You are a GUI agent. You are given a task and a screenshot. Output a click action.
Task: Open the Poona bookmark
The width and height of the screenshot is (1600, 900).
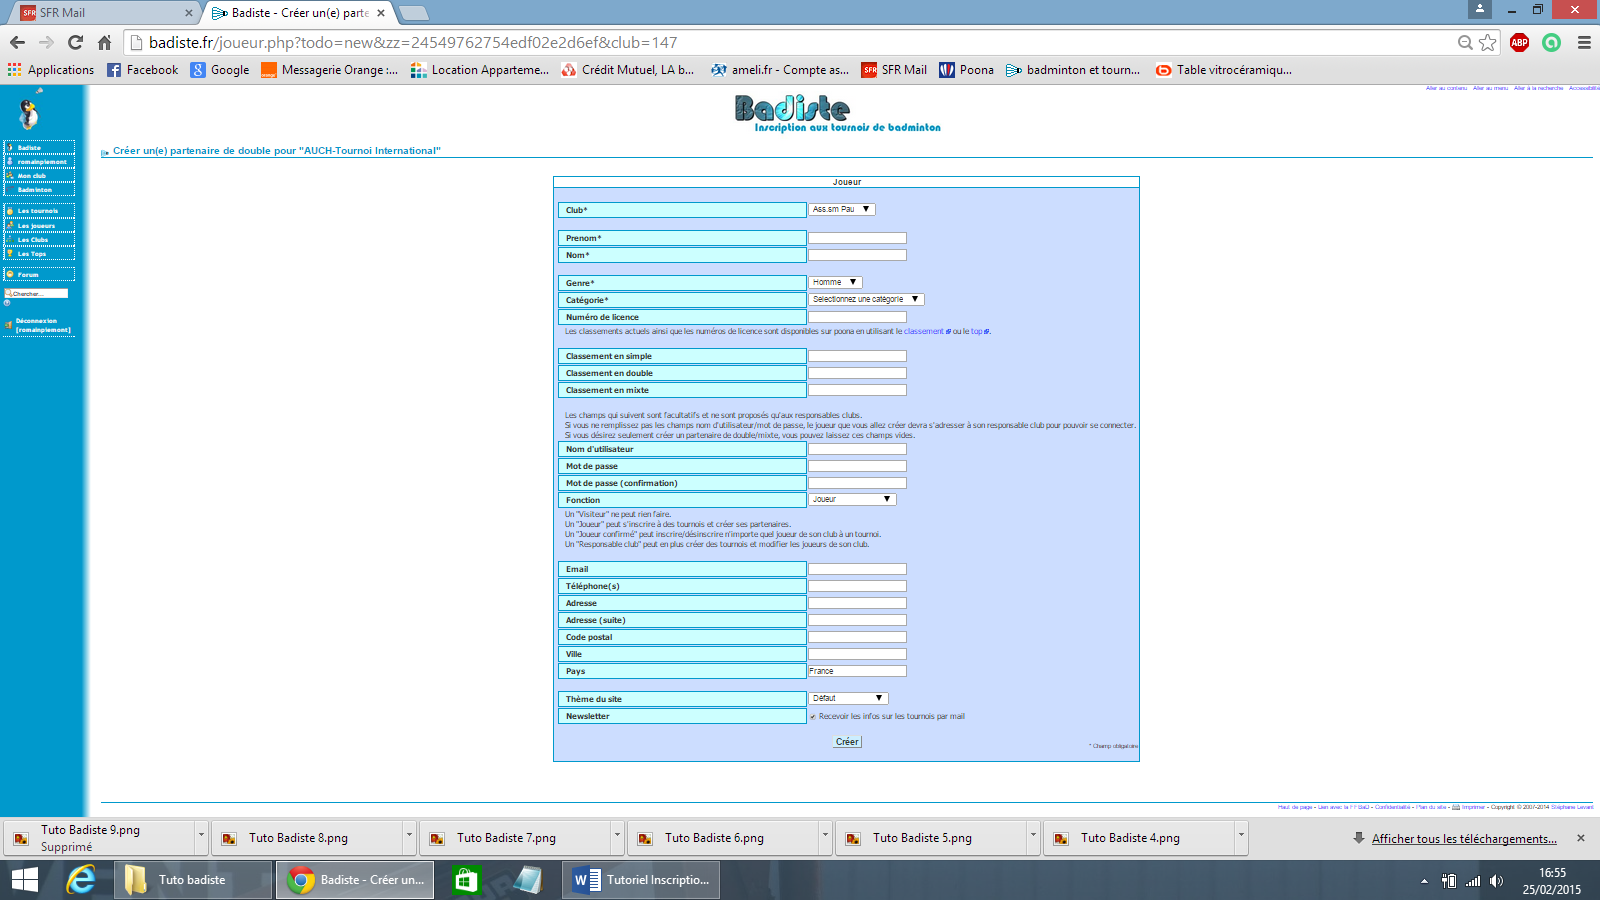(966, 70)
